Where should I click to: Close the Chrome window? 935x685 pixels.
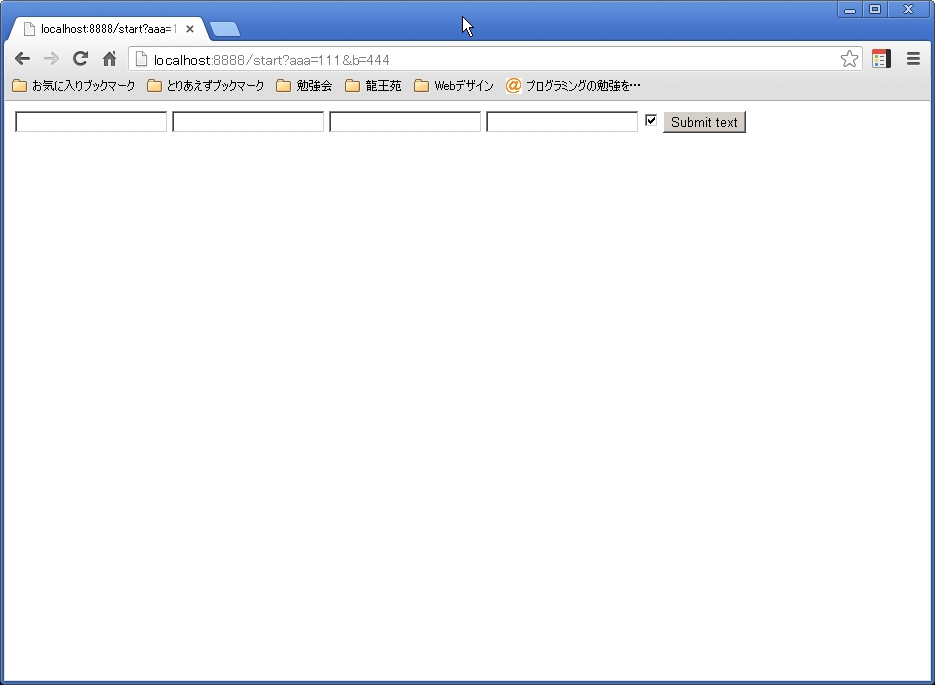[x=908, y=9]
